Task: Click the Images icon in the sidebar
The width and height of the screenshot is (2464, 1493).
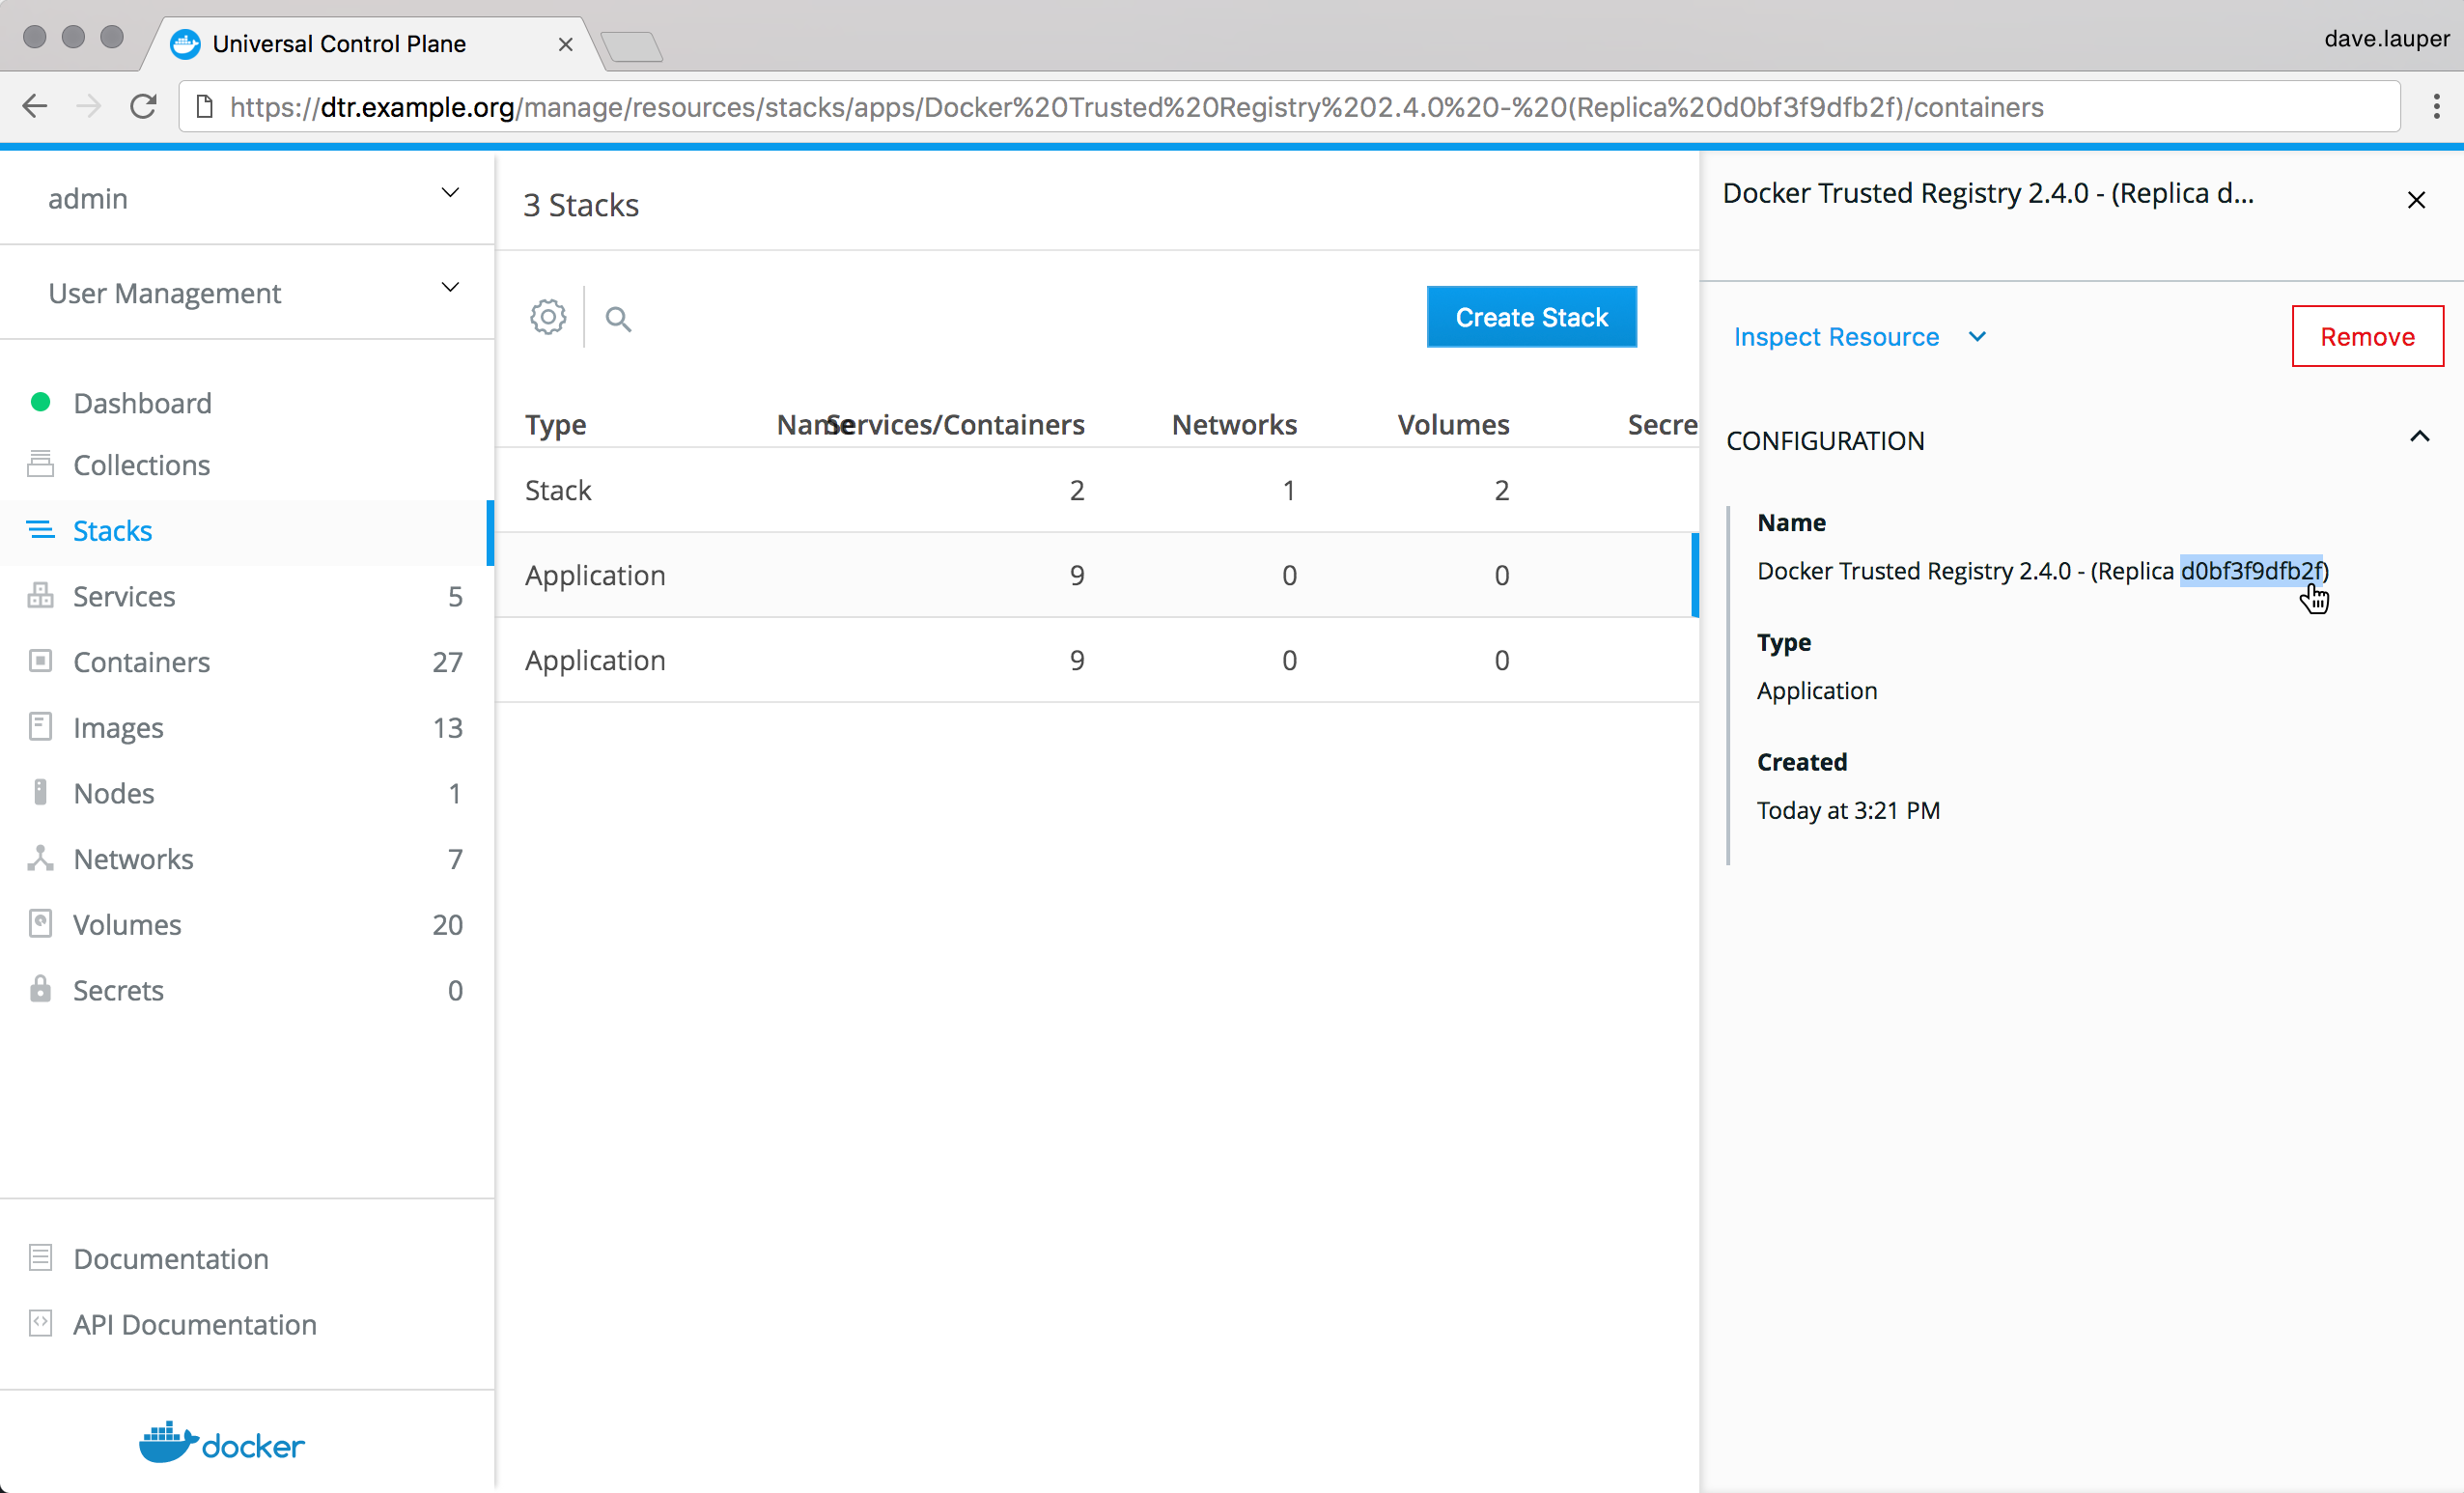Action: 40,727
